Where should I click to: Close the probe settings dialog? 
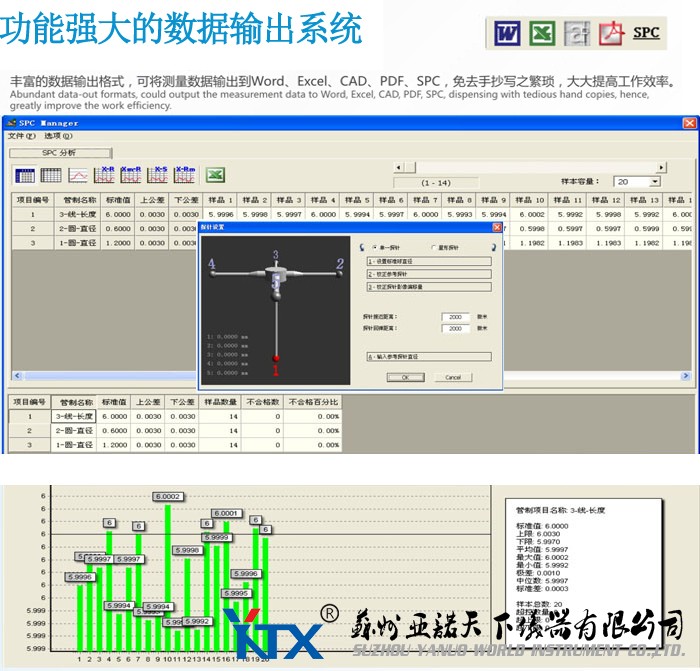point(497,227)
